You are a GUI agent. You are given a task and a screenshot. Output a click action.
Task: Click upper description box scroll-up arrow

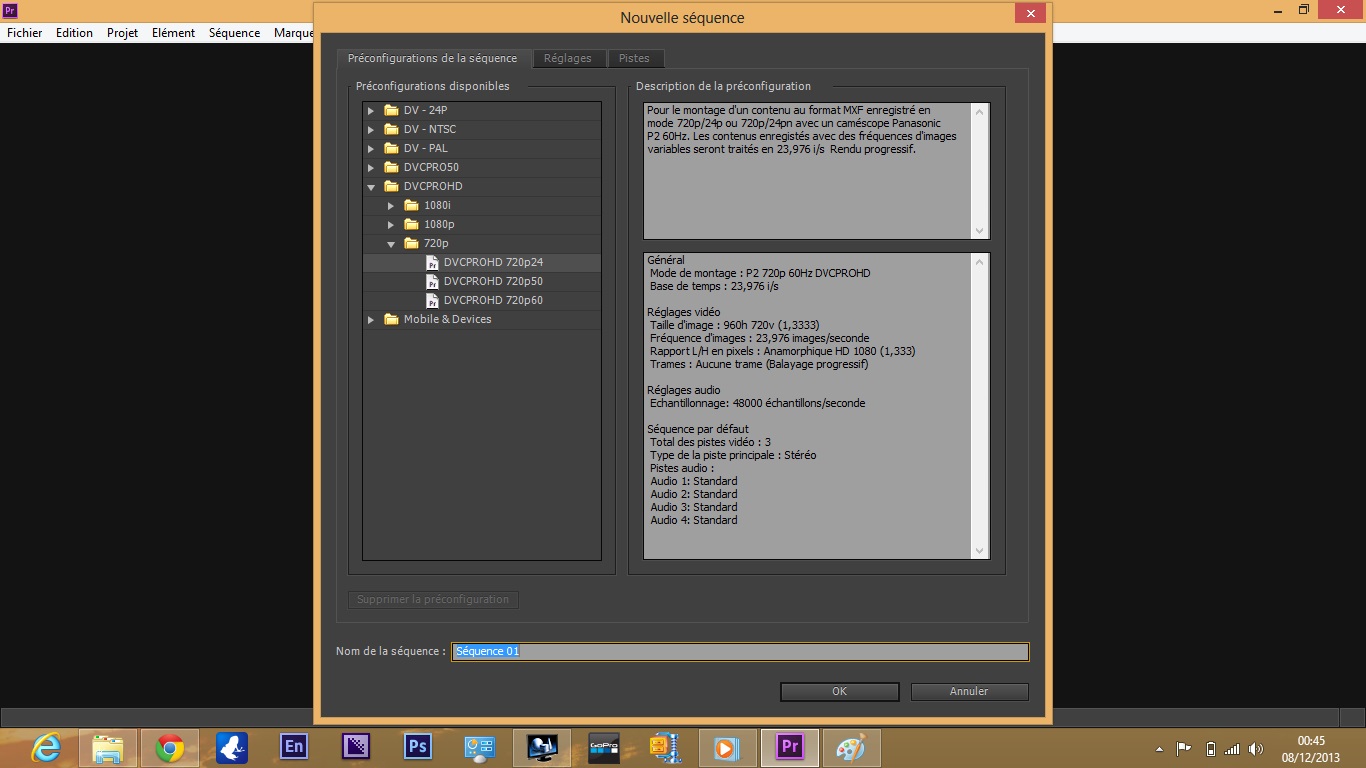point(979,112)
